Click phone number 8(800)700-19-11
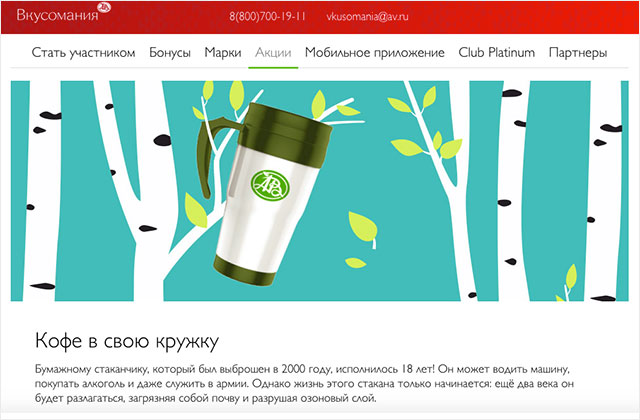This screenshot has height=420, width=640. [x=267, y=16]
